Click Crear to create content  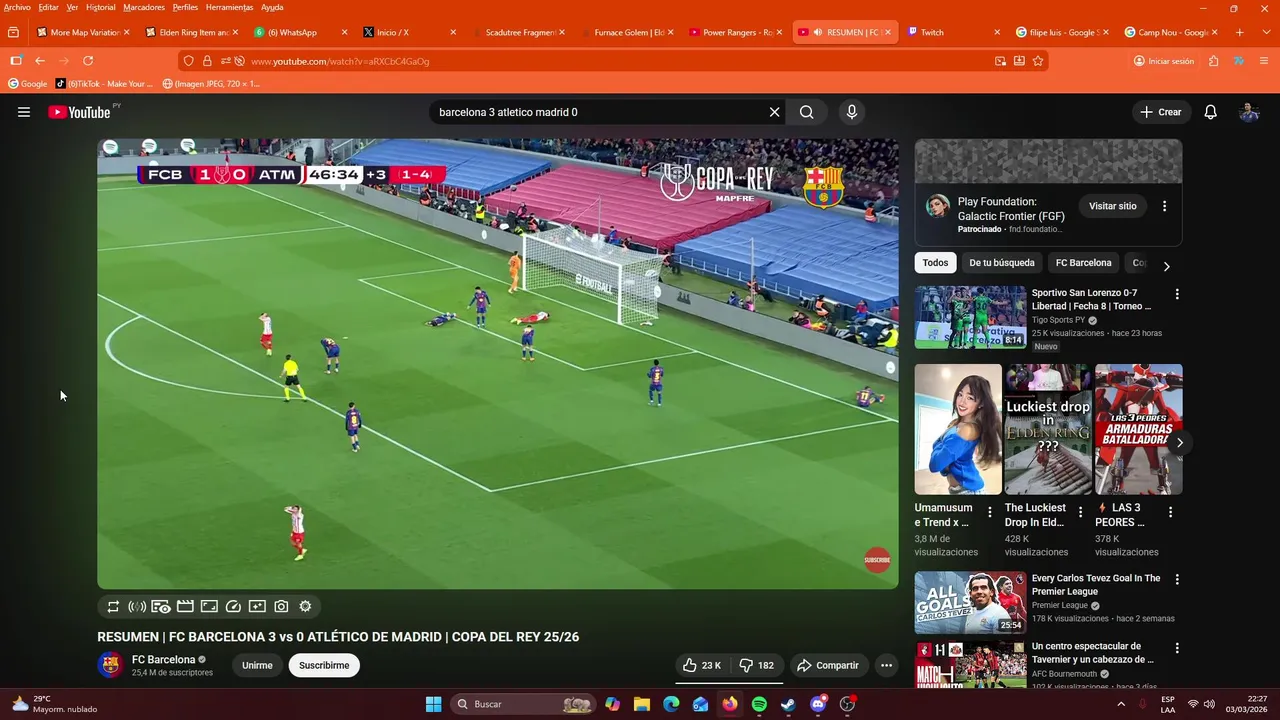tap(1161, 112)
